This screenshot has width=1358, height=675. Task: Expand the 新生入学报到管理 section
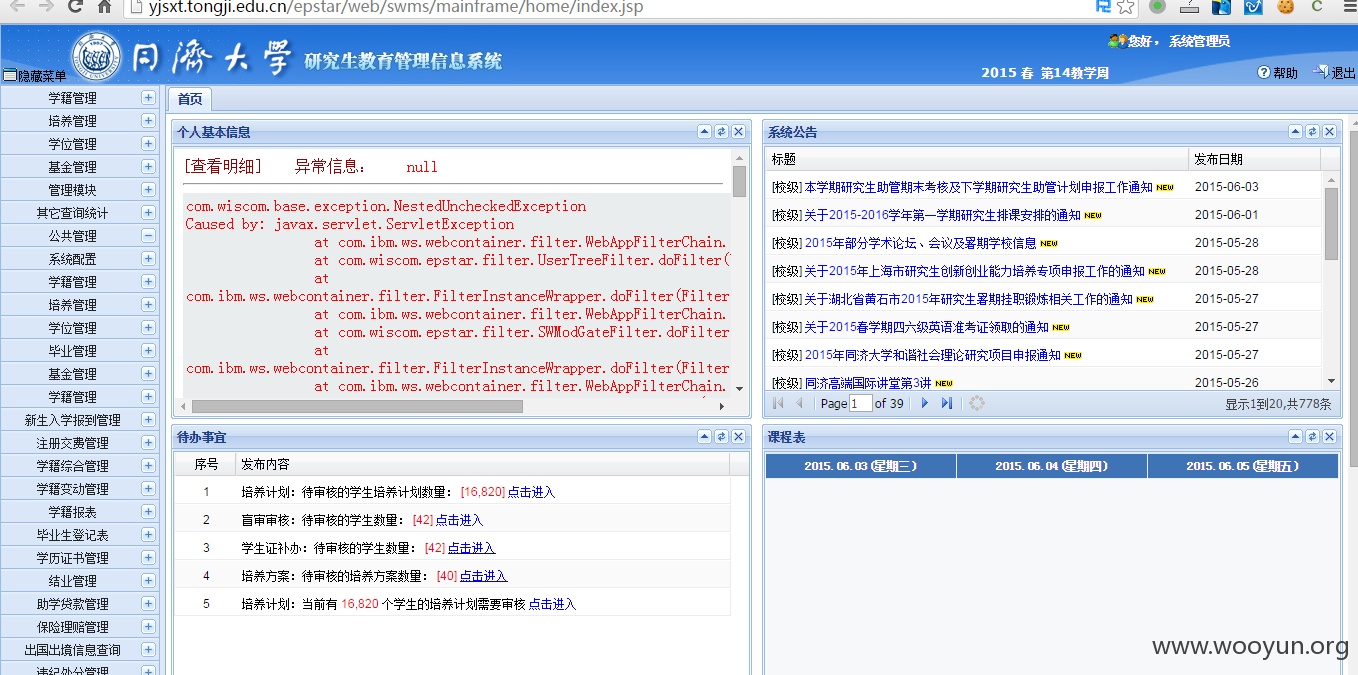(x=148, y=420)
